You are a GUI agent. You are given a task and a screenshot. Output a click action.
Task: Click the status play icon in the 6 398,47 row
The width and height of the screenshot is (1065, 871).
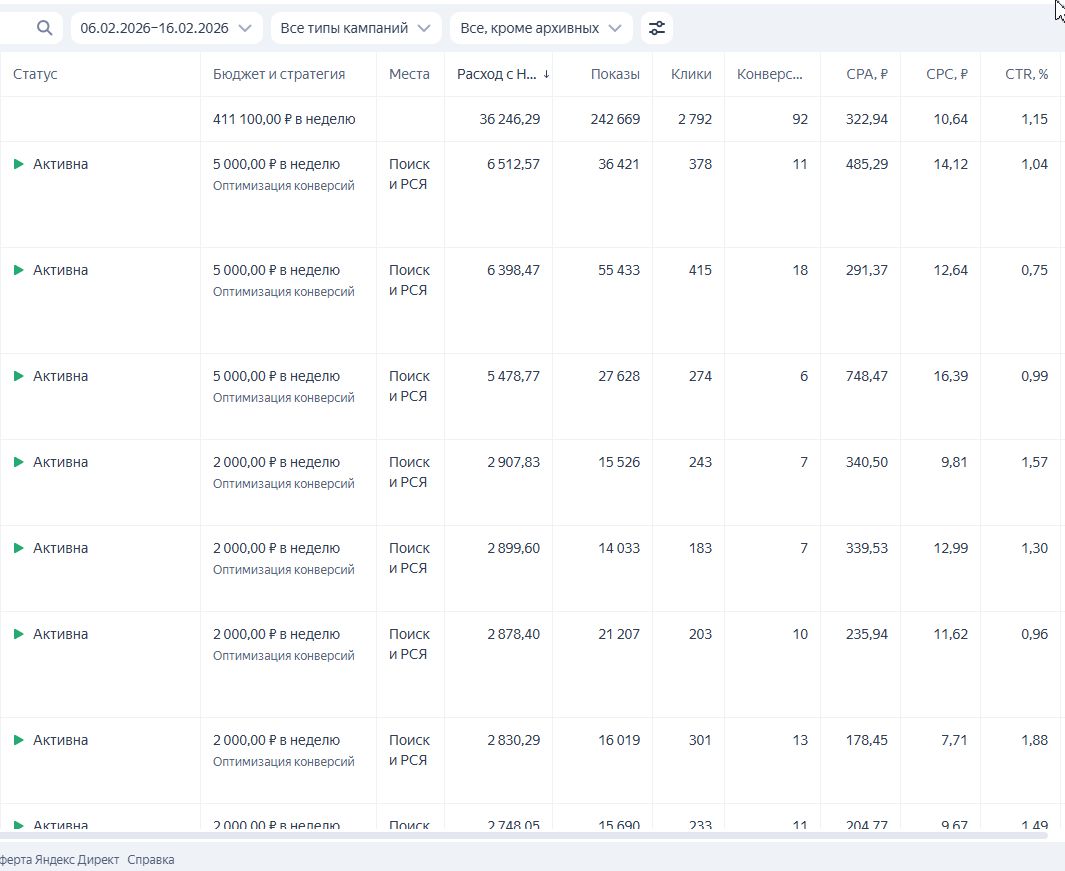pyautogui.click(x=18, y=270)
